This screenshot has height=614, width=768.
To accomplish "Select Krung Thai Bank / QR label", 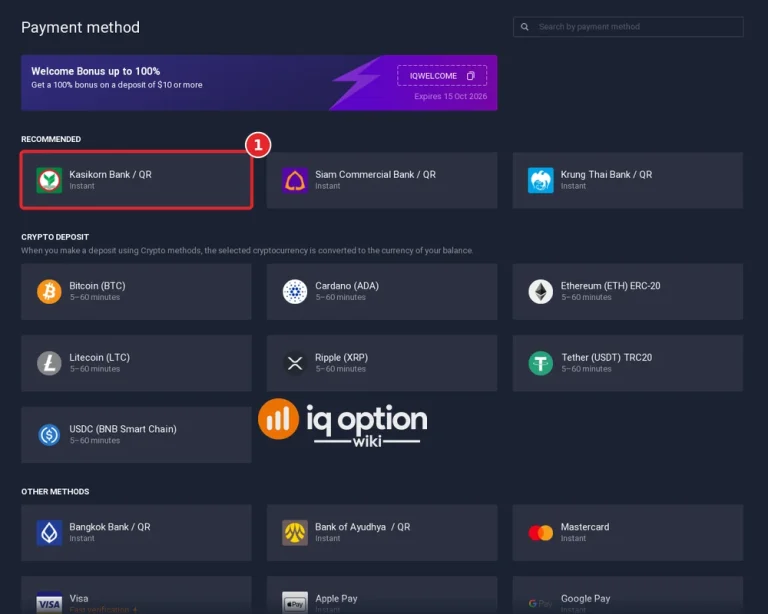I will pos(606,174).
